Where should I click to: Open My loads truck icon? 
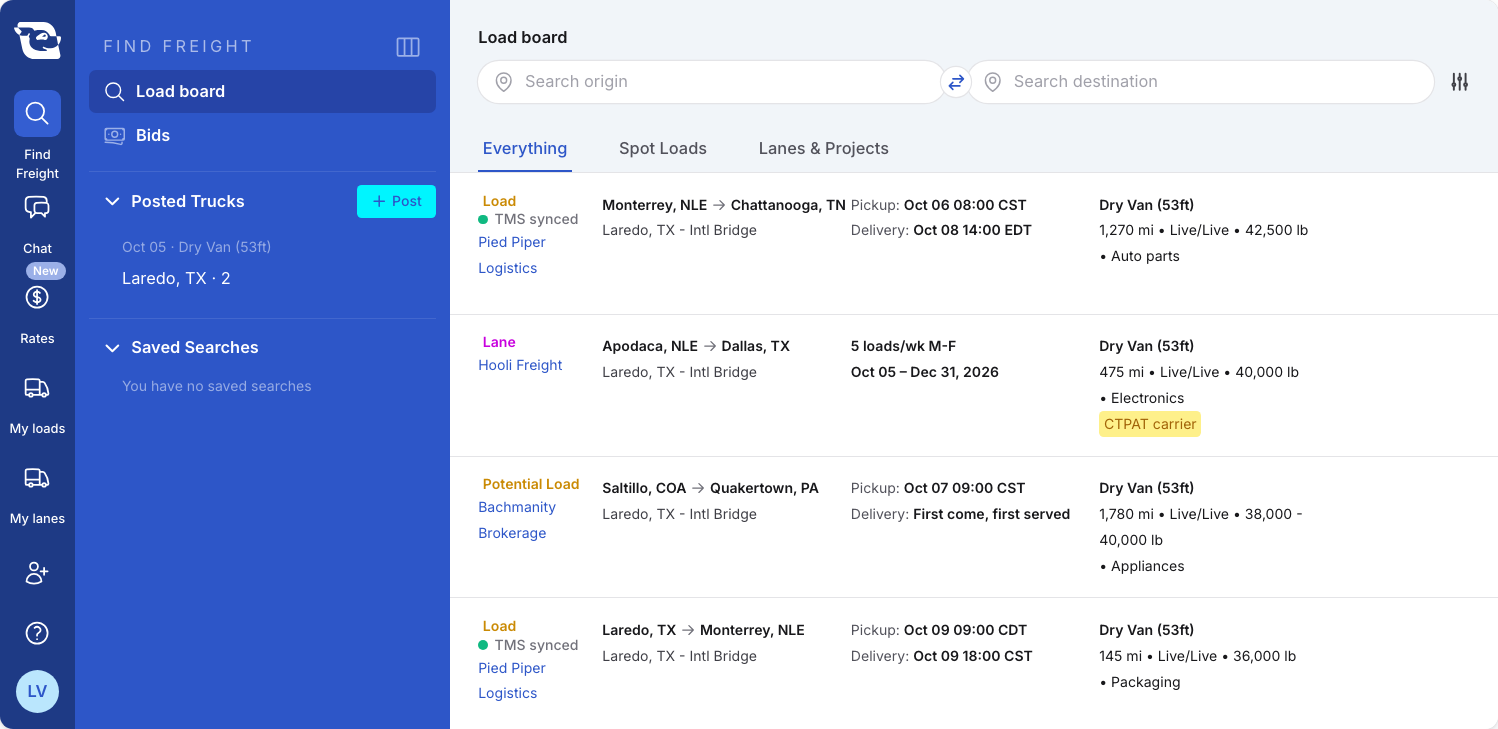click(37, 388)
